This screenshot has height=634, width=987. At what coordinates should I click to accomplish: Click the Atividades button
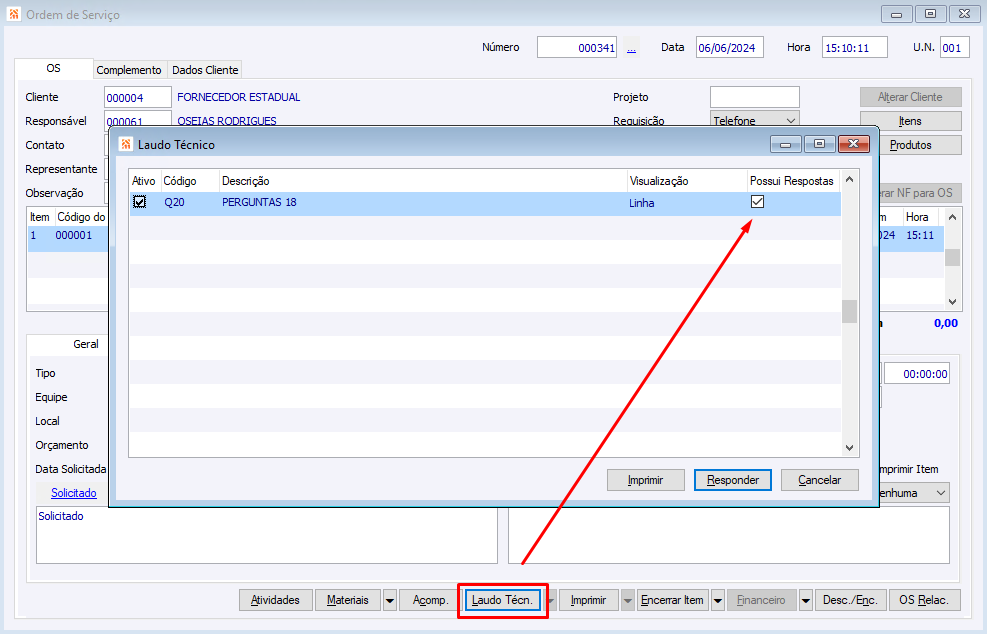point(275,600)
